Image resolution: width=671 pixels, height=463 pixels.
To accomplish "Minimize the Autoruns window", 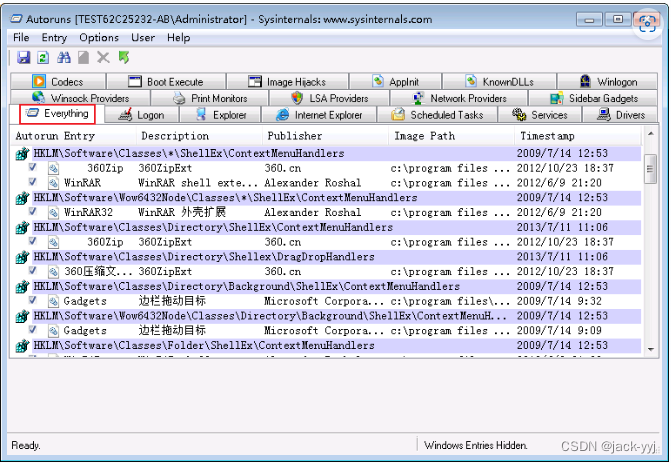I will coord(589,20).
